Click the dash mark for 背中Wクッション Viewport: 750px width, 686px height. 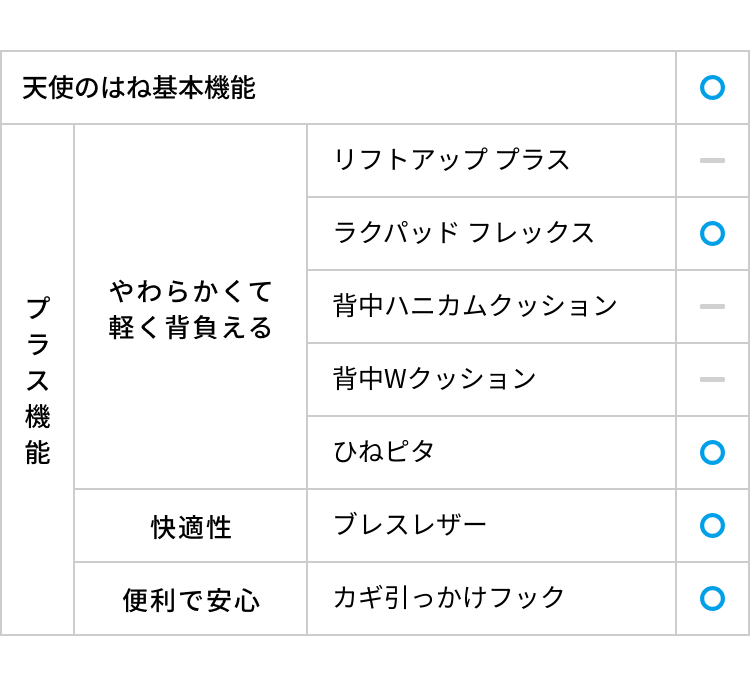pos(712,379)
